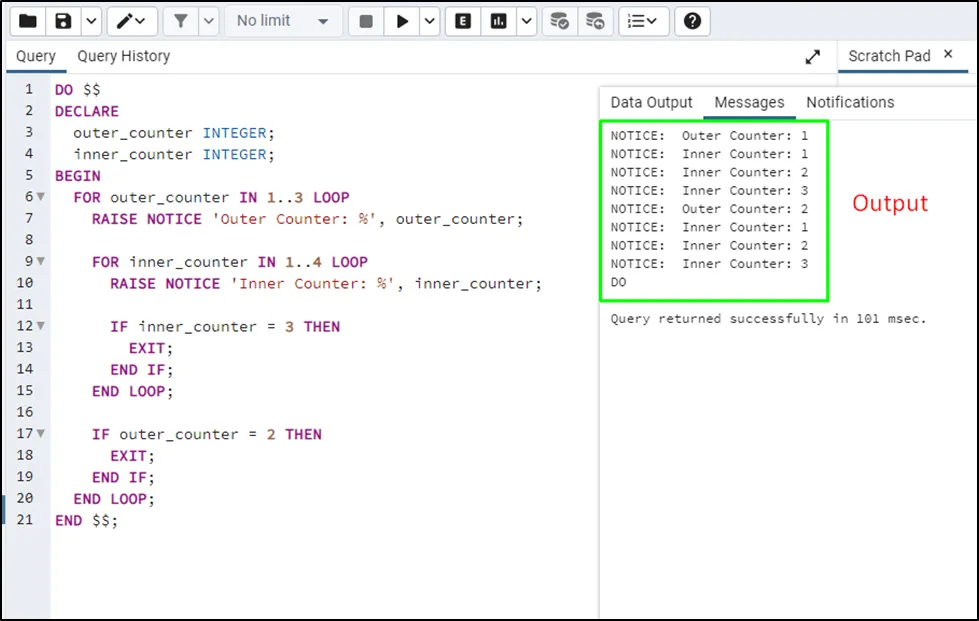
Task: Switch to the Query History tab
Action: tap(123, 56)
